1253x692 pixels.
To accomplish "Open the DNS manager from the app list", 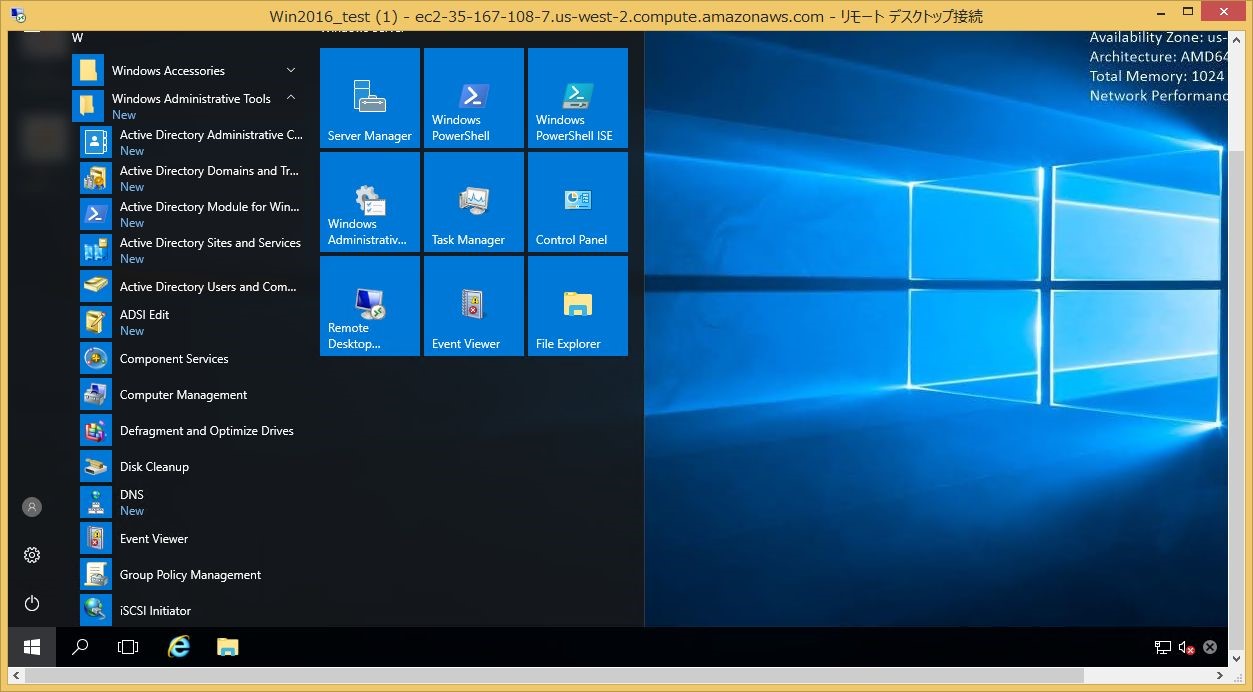I will pos(192,502).
